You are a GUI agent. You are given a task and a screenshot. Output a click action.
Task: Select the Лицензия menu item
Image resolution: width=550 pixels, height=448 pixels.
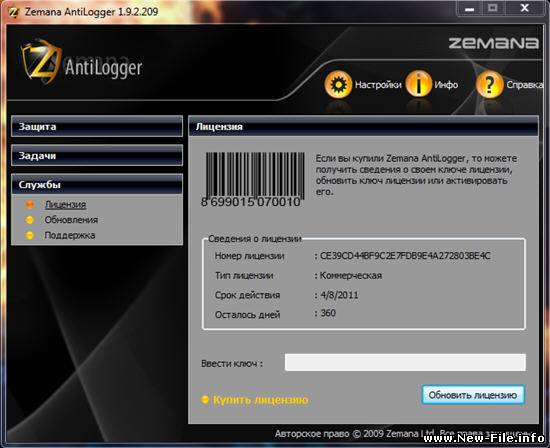pos(65,205)
